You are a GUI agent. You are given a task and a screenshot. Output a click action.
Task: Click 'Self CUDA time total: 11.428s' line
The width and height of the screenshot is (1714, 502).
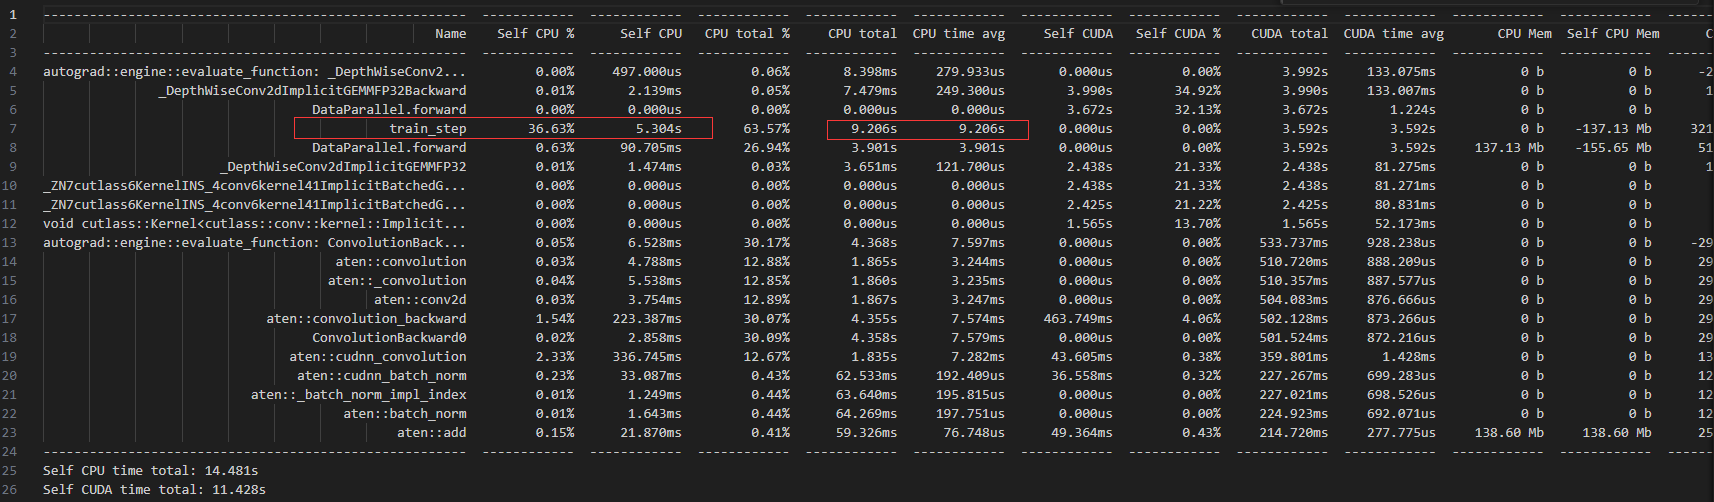[155, 489]
